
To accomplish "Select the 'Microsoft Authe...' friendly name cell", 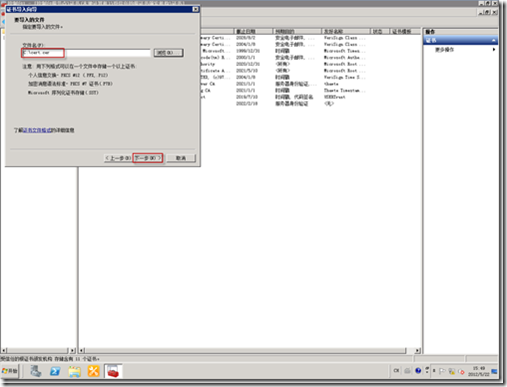I will [x=345, y=57].
